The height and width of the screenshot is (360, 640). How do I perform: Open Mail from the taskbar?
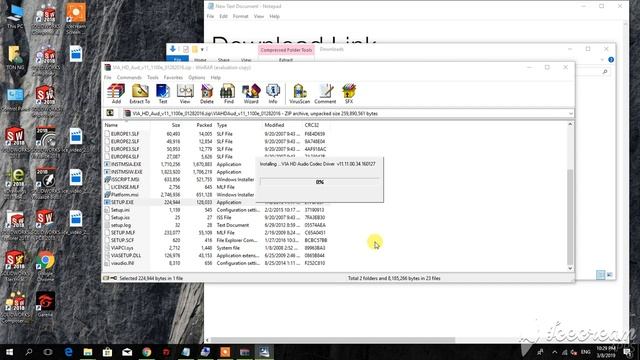coord(127,352)
